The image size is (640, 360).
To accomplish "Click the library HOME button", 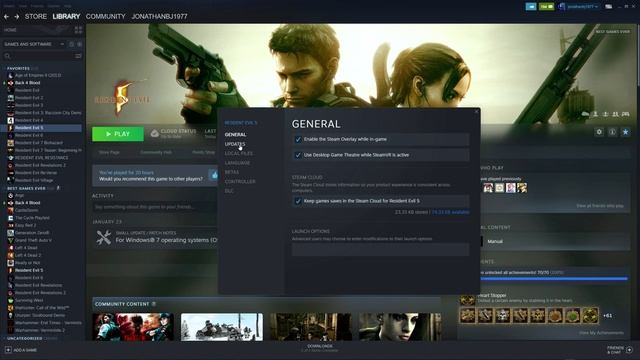I will click(x=10, y=30).
